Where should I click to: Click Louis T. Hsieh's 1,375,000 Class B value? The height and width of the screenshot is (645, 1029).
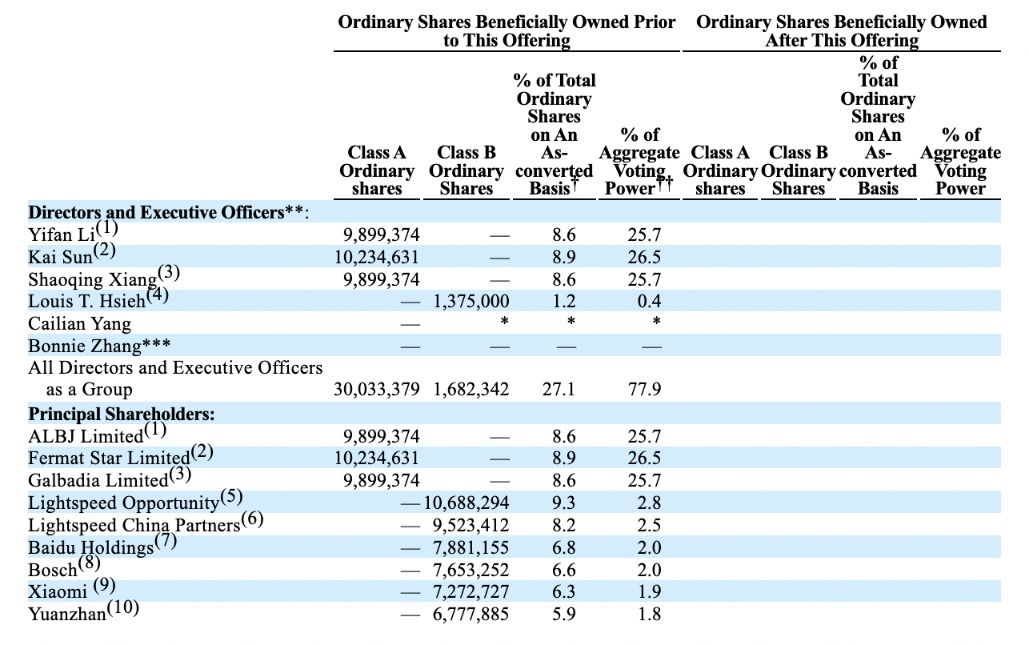tap(471, 301)
